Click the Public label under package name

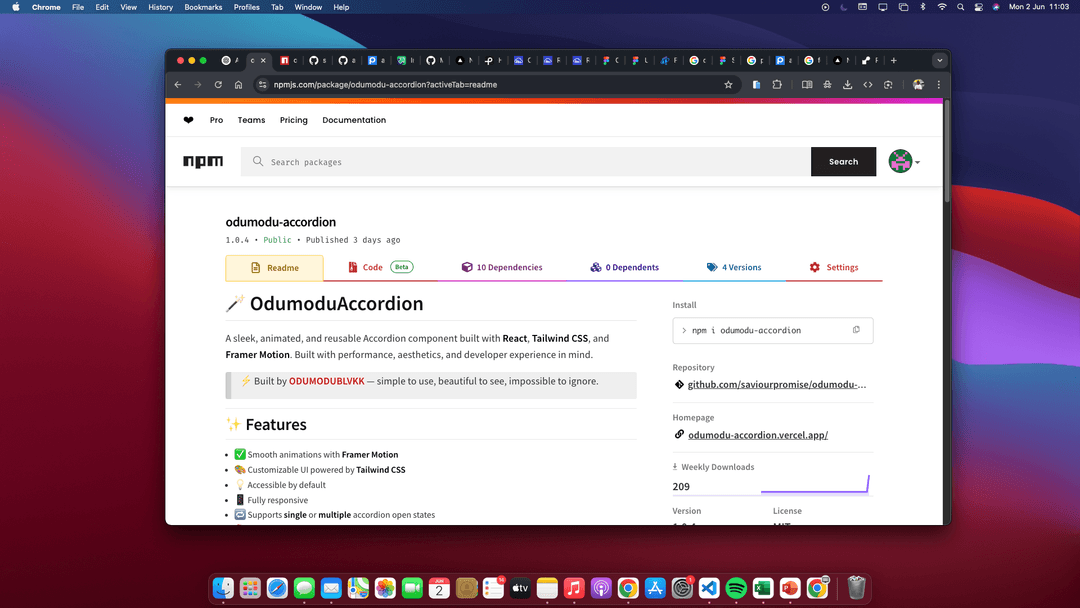pyautogui.click(x=277, y=240)
